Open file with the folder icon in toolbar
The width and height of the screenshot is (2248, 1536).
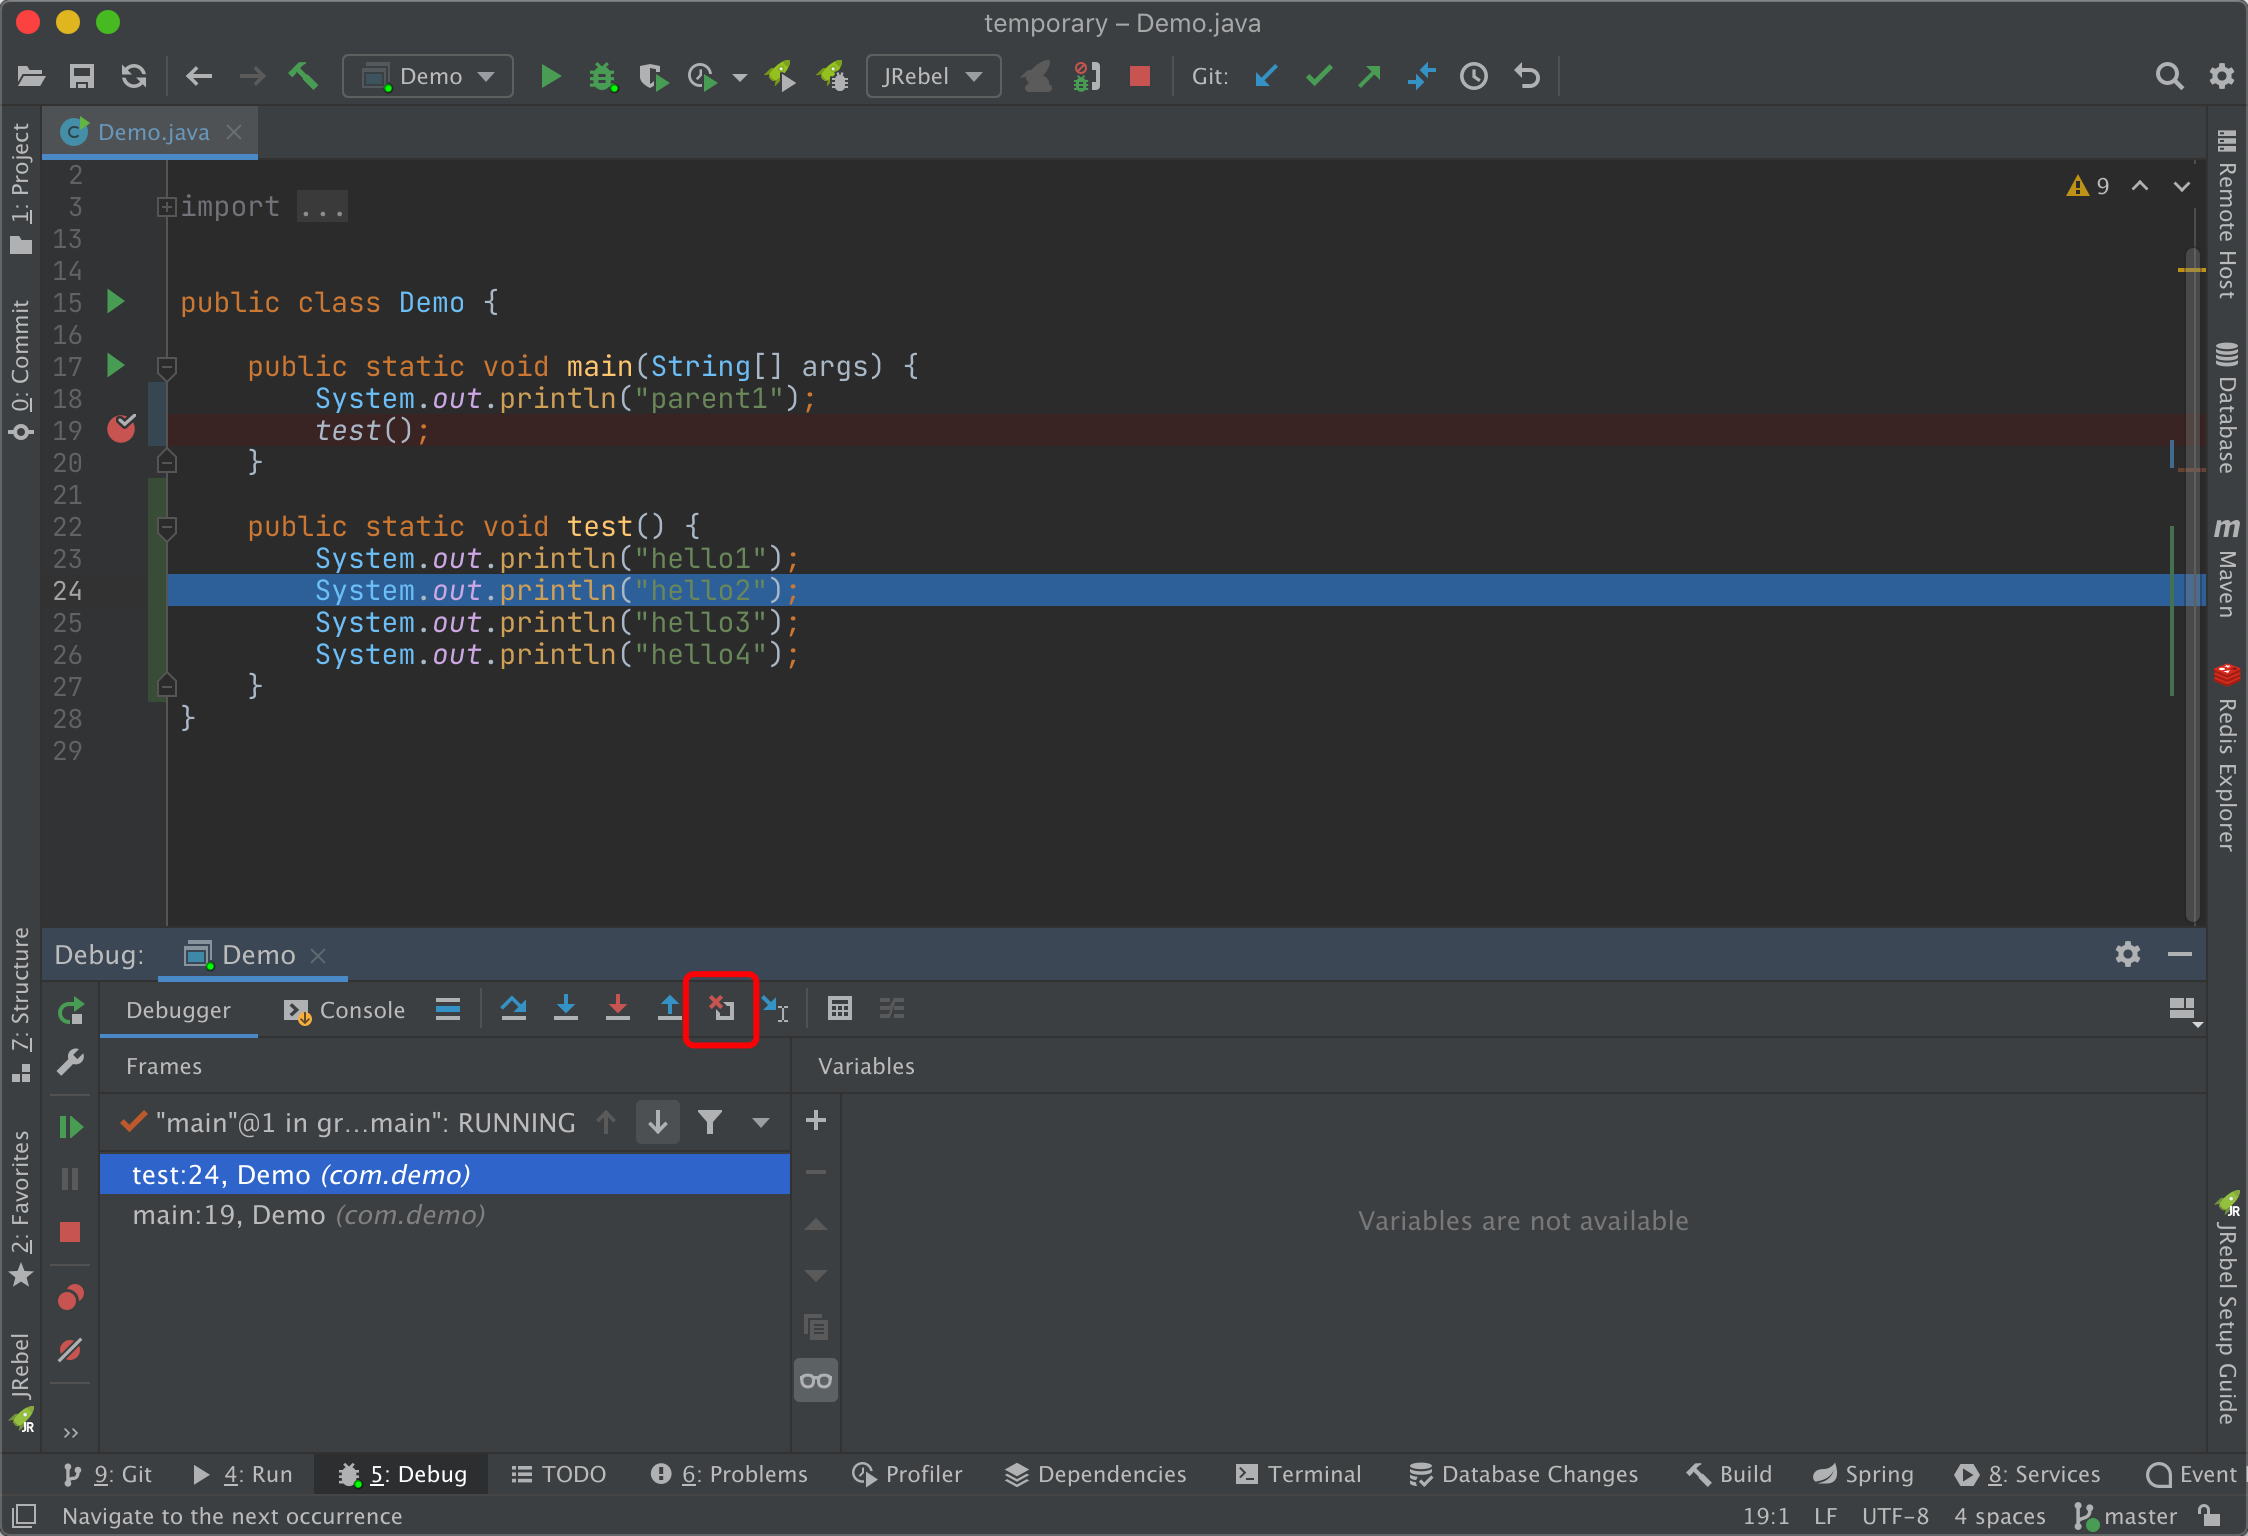coord(31,76)
